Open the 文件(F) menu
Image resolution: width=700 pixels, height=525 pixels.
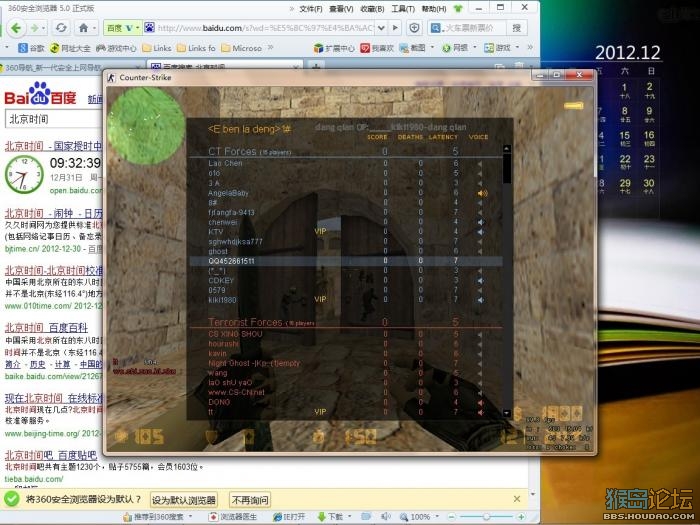[311, 8]
